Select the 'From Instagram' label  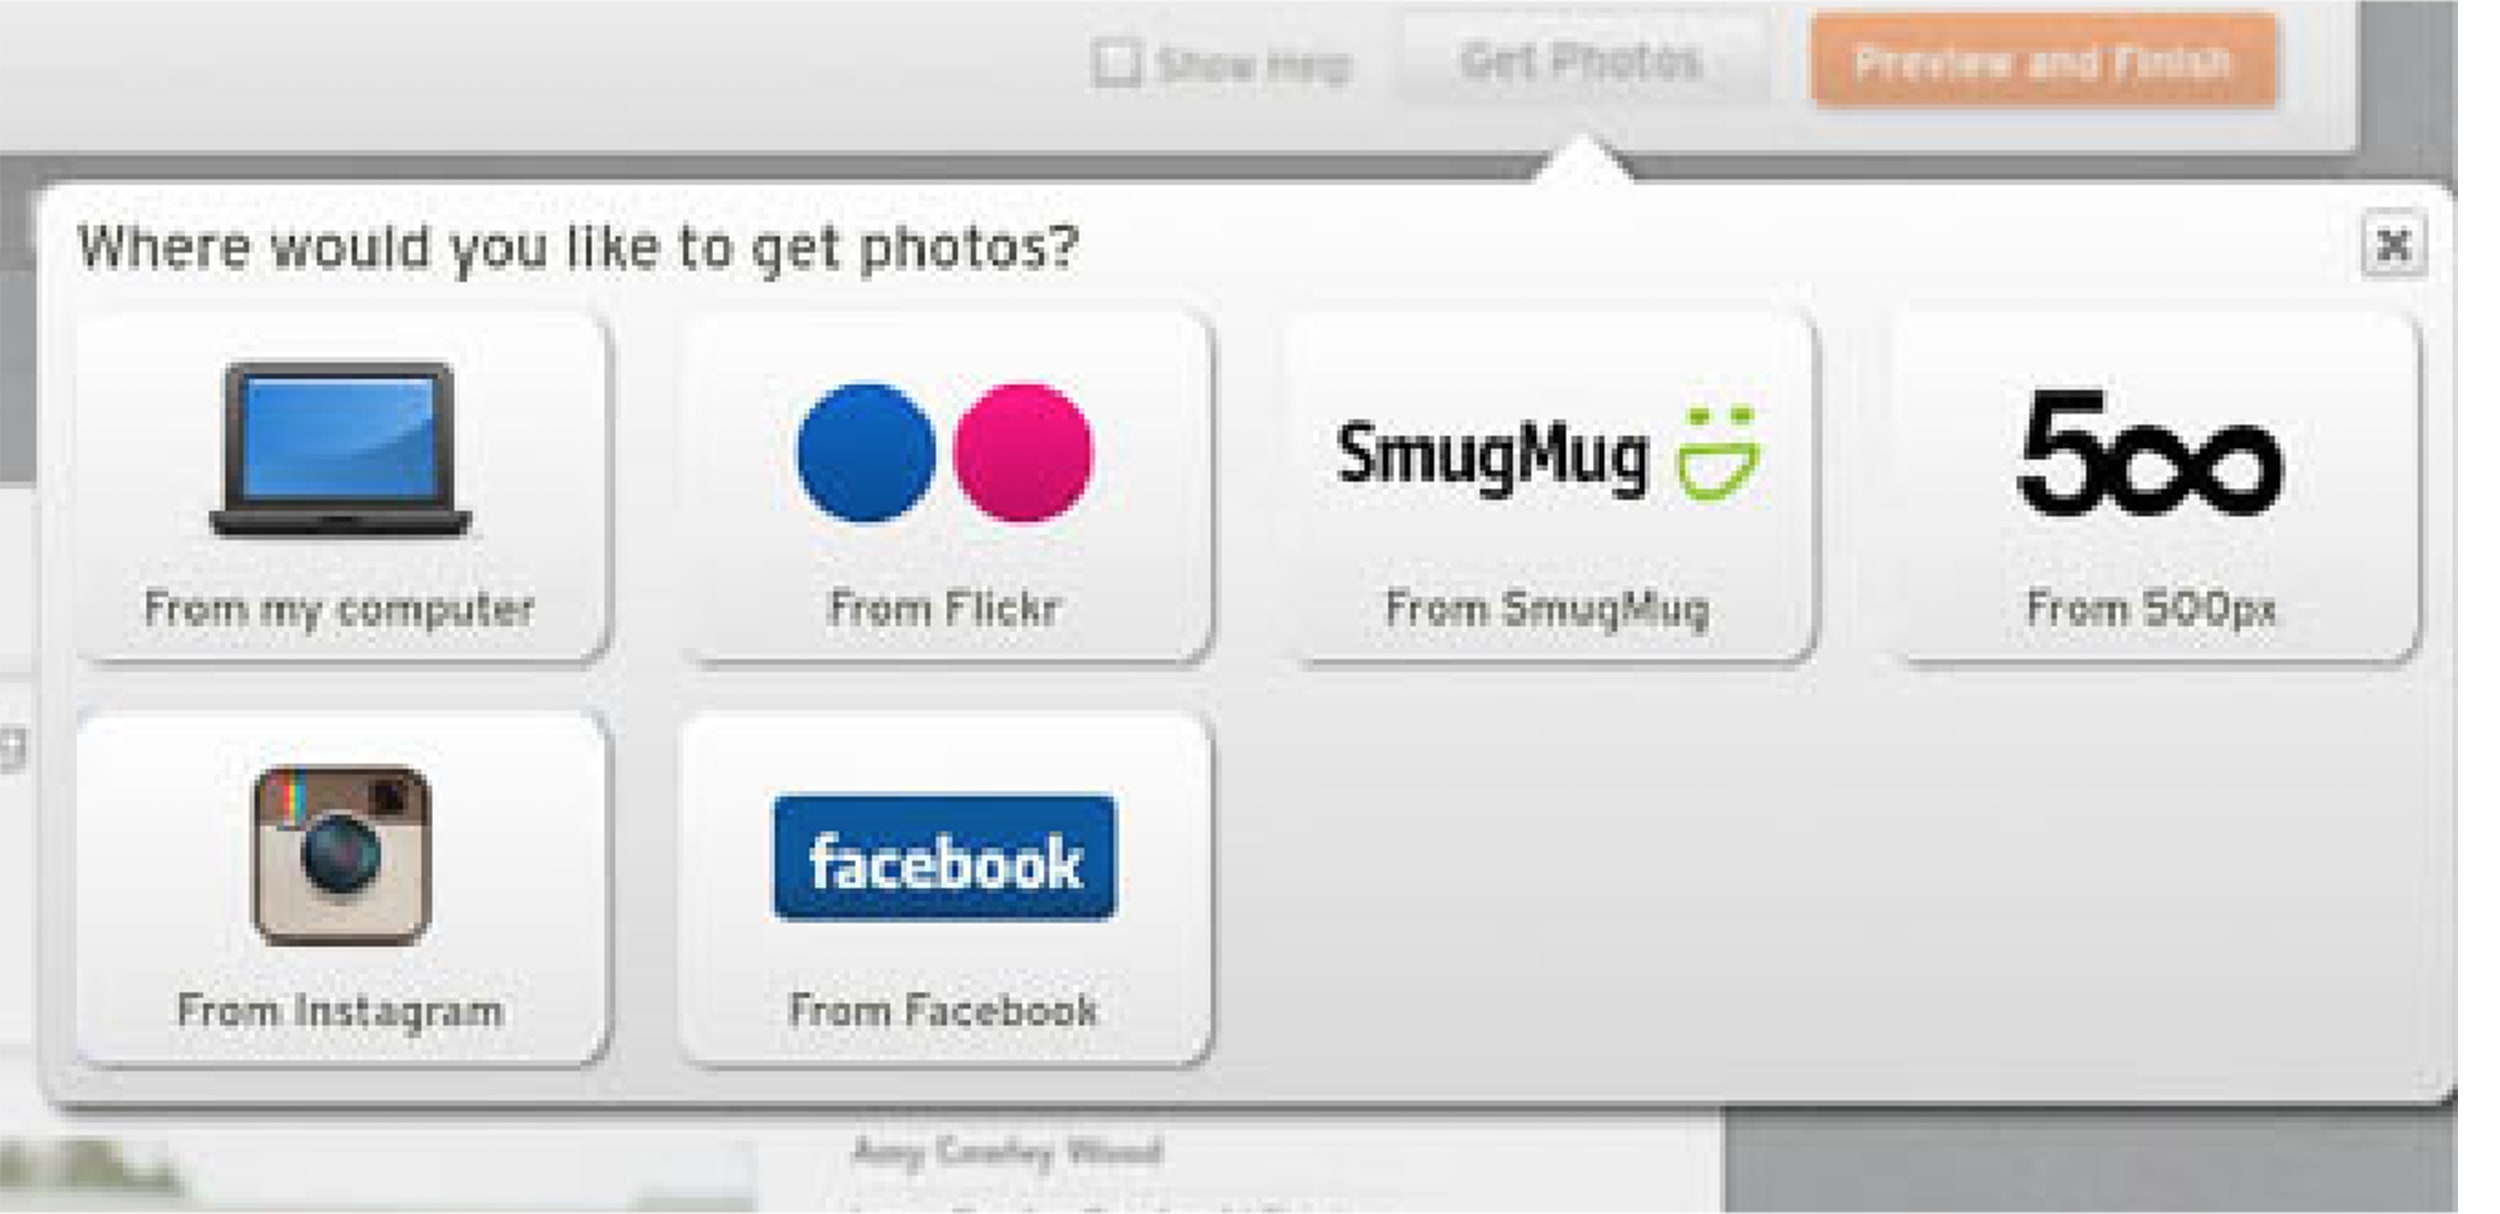340,1011
